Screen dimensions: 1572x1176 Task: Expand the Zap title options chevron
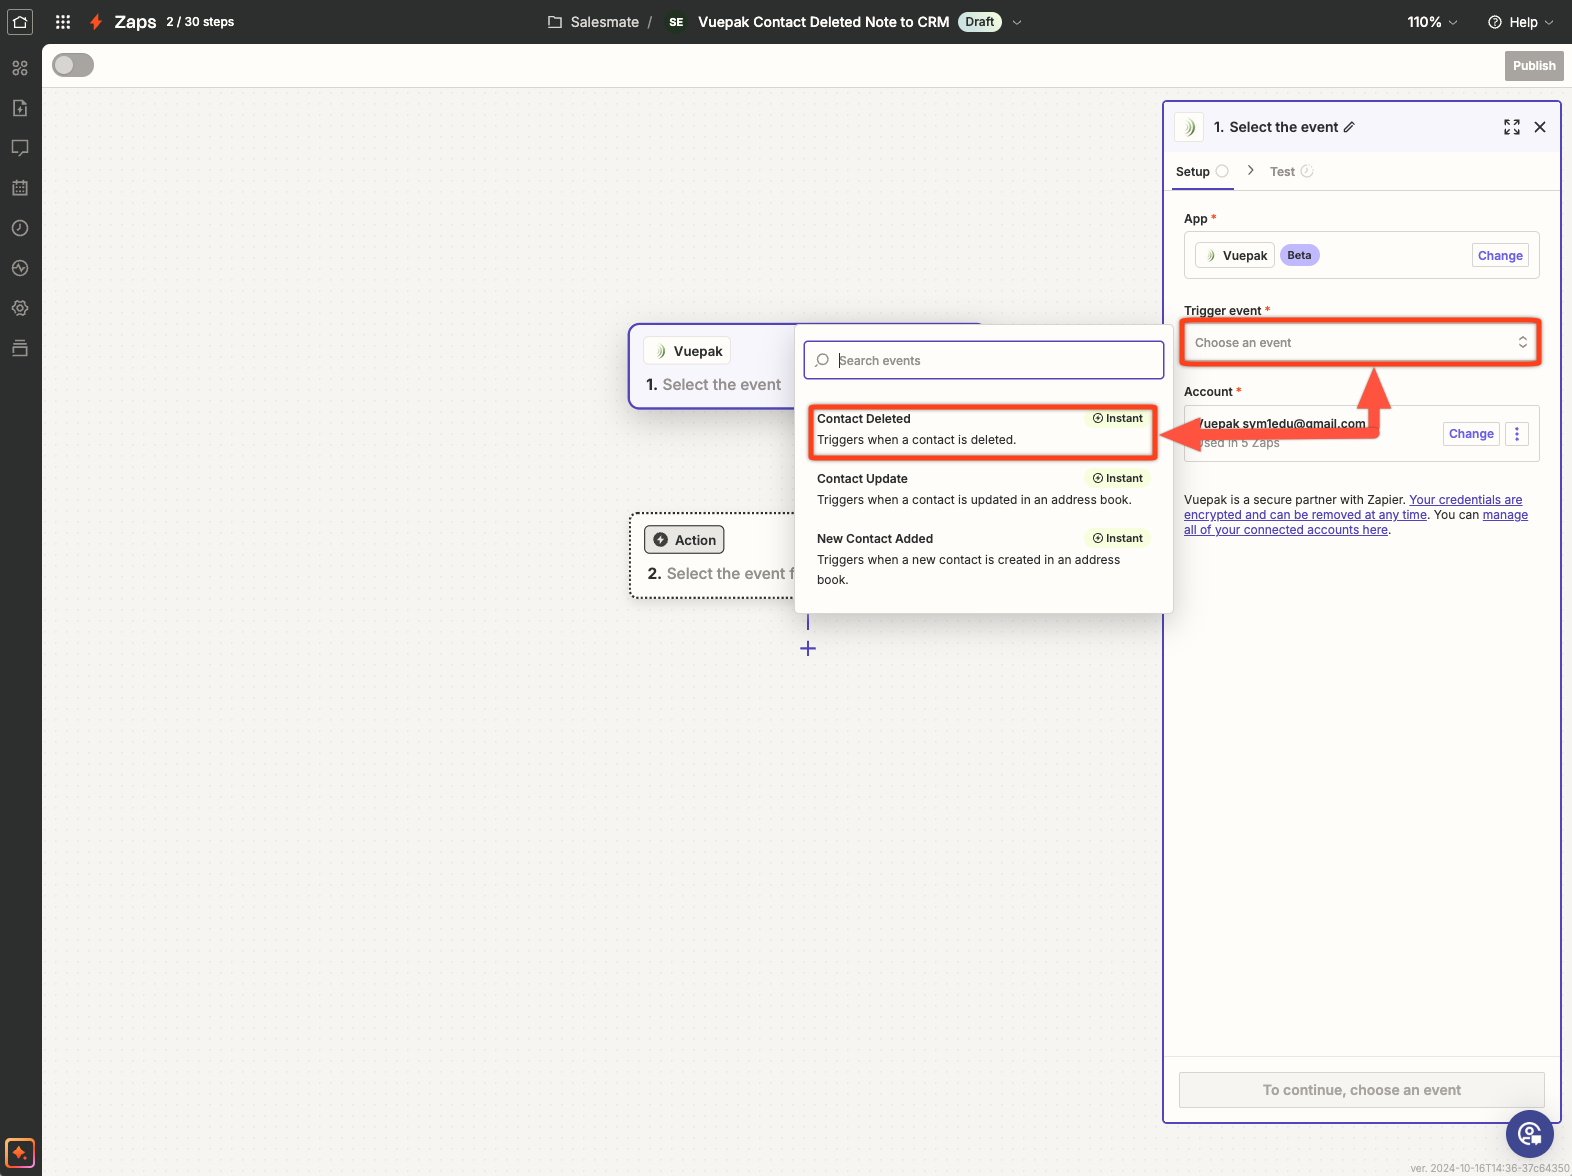point(1017,22)
